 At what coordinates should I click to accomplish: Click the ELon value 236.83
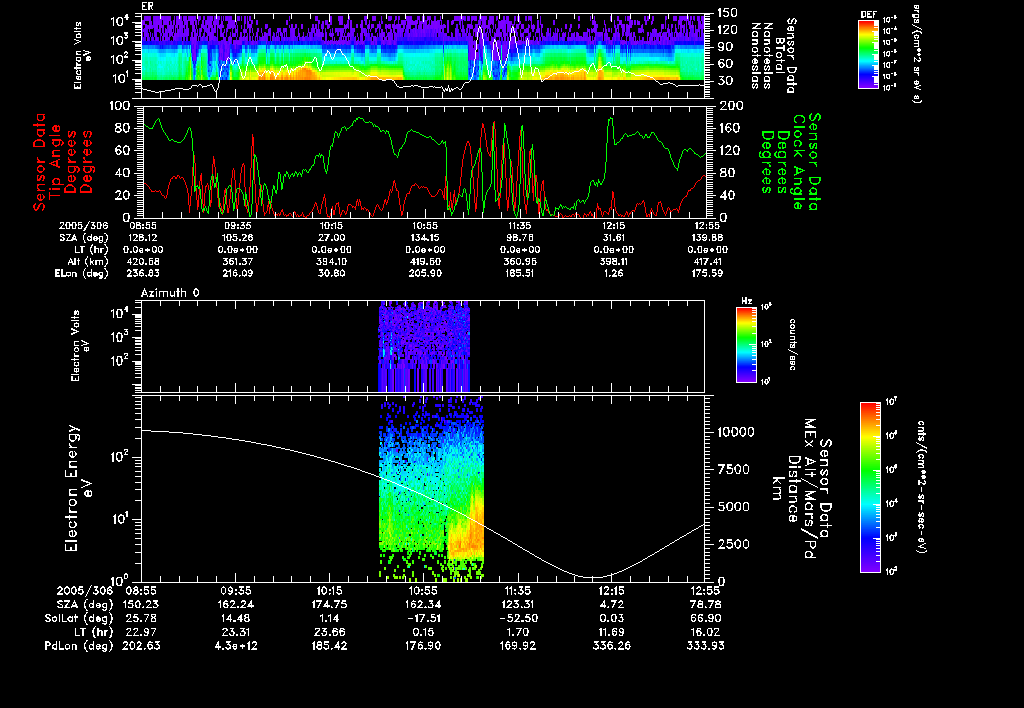coord(141,273)
